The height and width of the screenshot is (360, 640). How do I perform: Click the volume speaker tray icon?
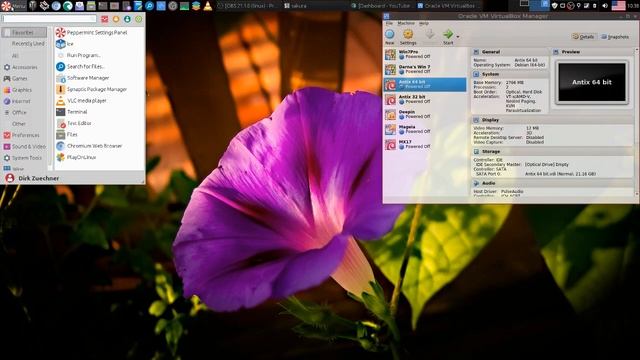pyautogui.click(x=605, y=6)
